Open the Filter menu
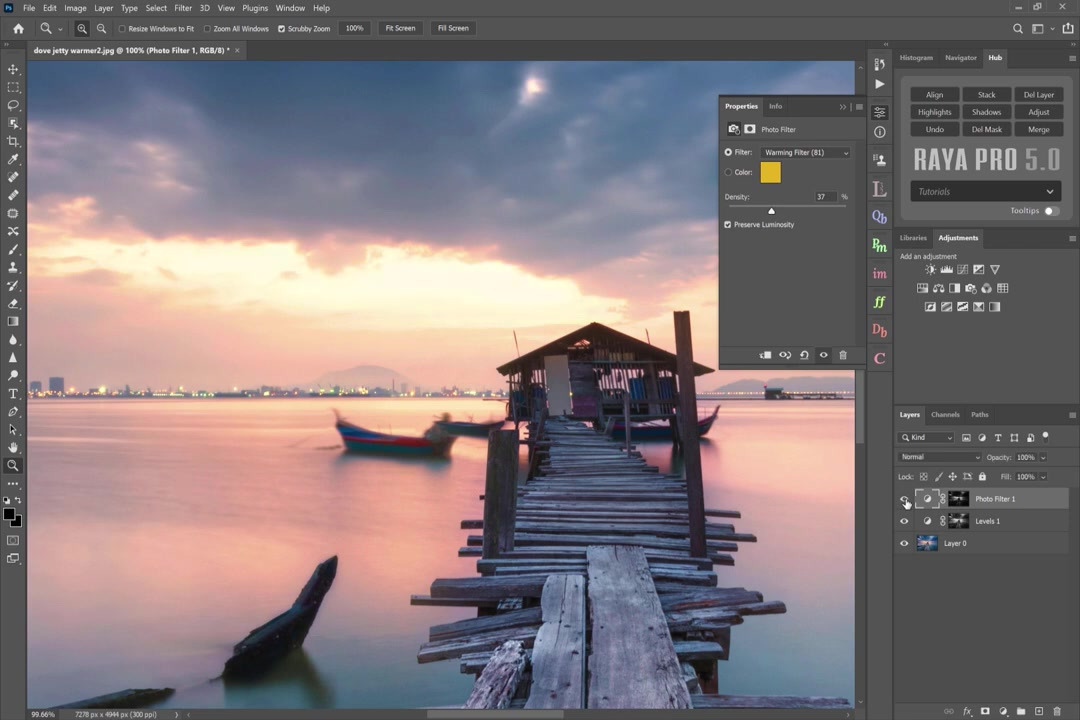This screenshot has width=1080, height=720. [x=183, y=8]
